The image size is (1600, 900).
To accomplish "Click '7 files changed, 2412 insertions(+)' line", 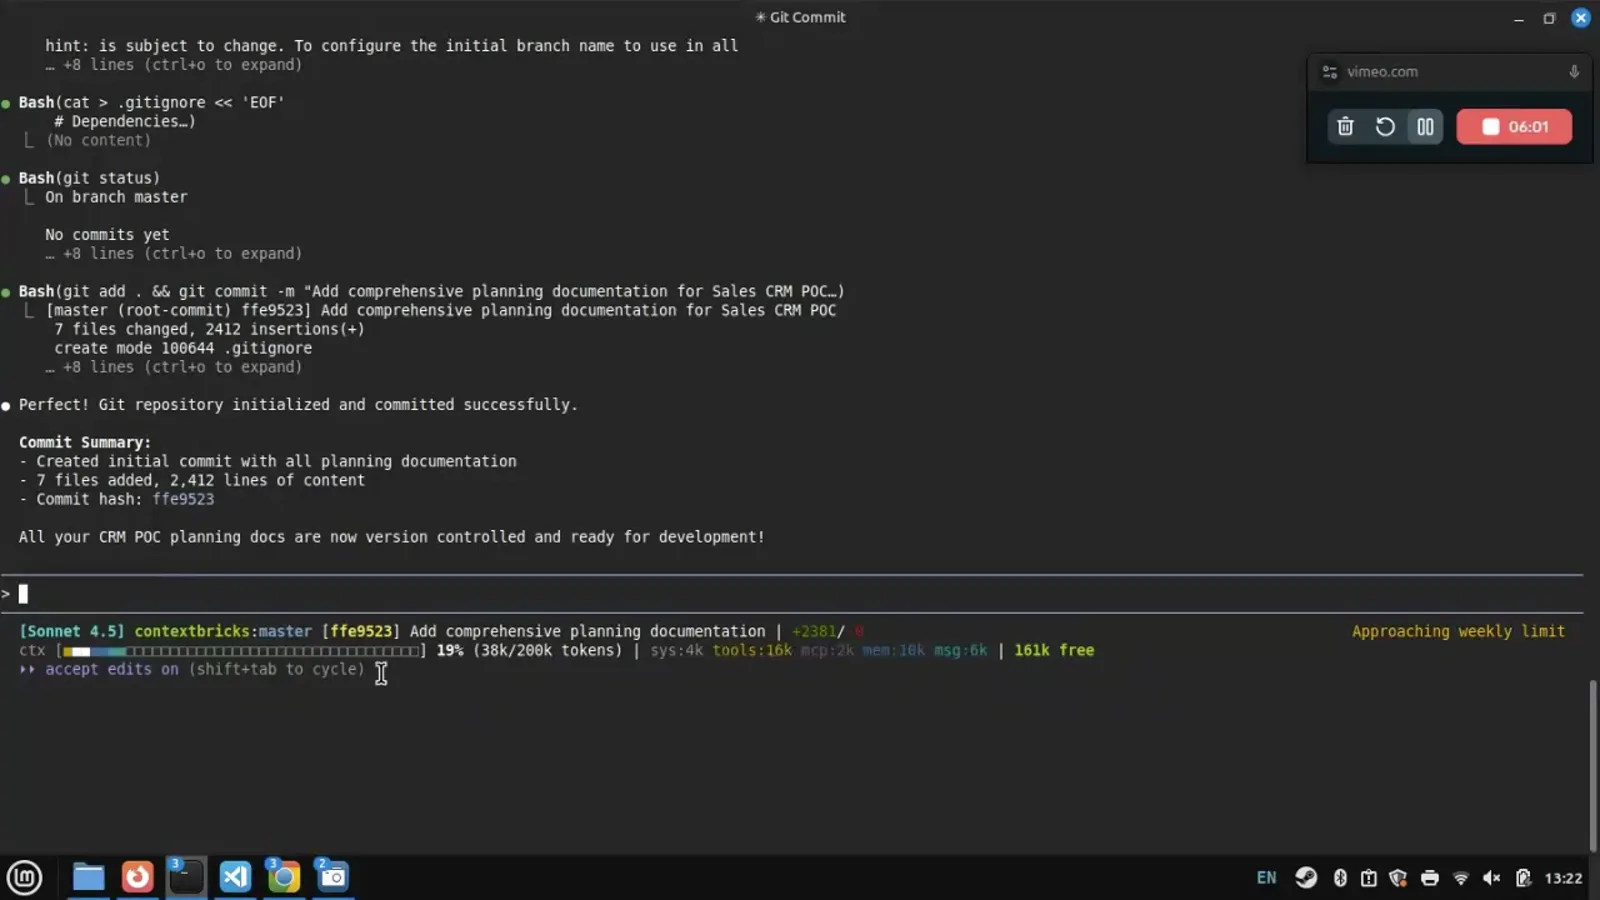I will coord(209,329).
